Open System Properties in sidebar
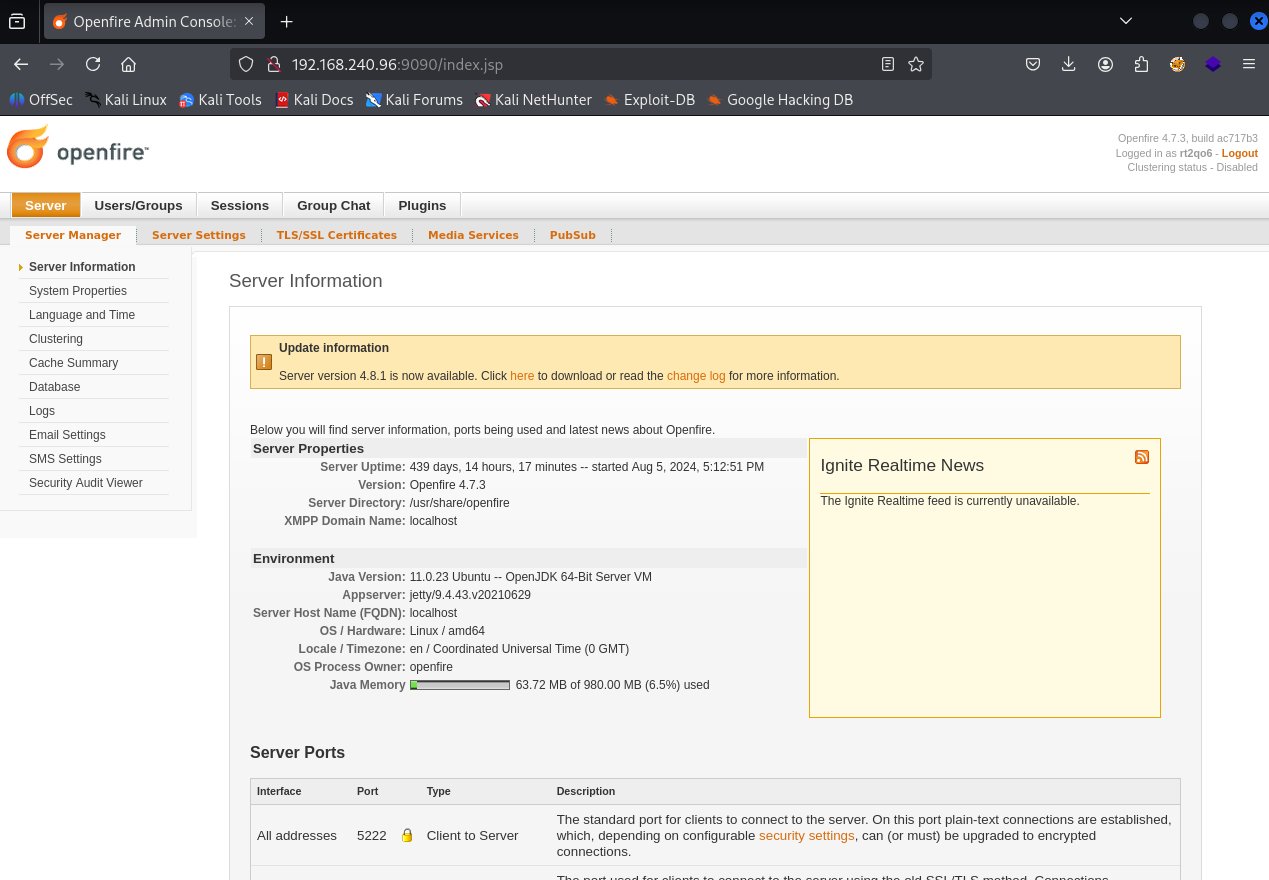The width and height of the screenshot is (1269, 880). [78, 291]
